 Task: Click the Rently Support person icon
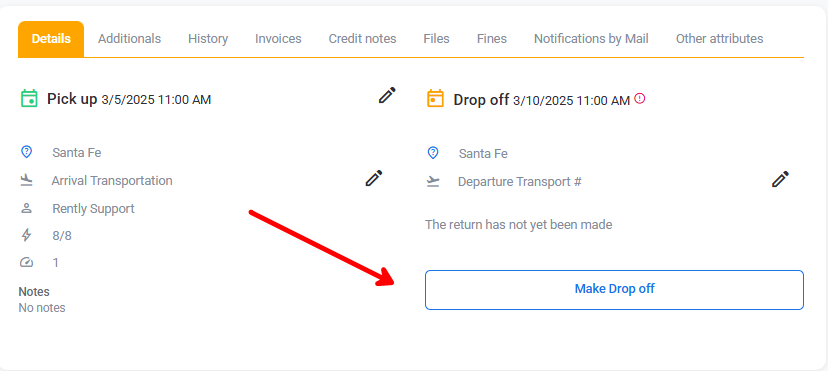click(26, 208)
